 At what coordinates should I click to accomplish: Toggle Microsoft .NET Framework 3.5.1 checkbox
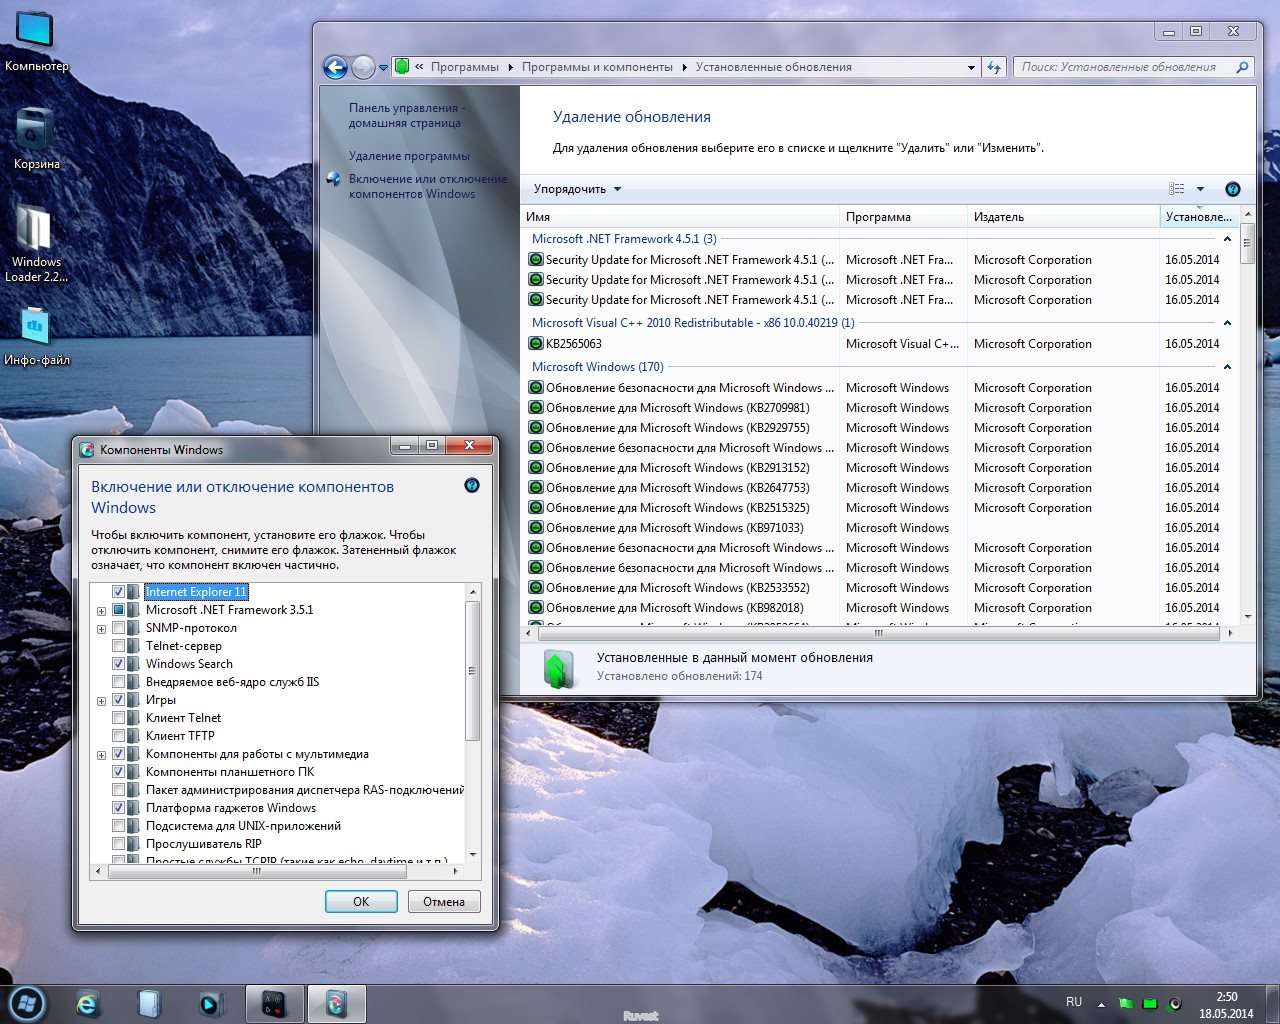point(119,610)
